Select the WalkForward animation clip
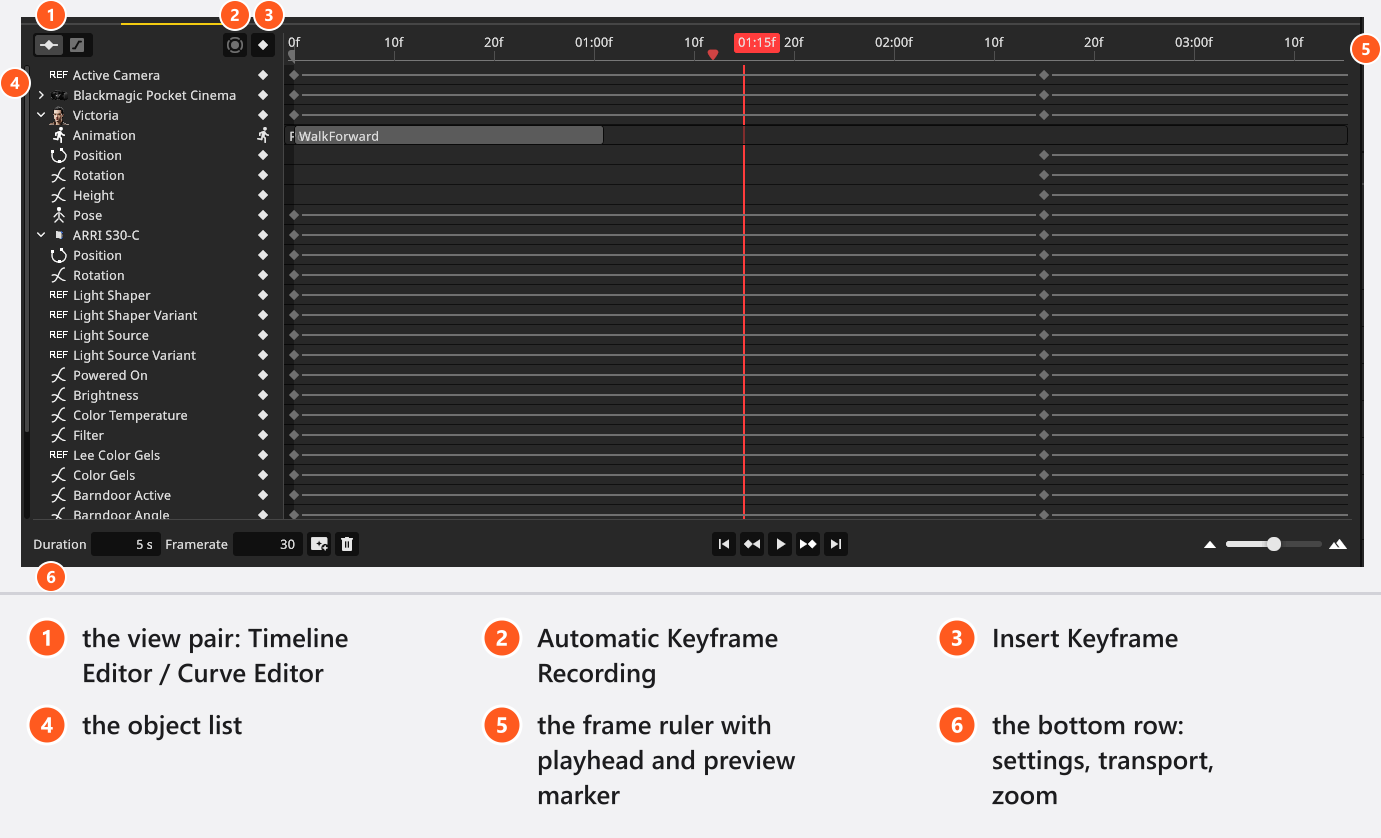This screenshot has height=838, width=1381. coord(449,136)
